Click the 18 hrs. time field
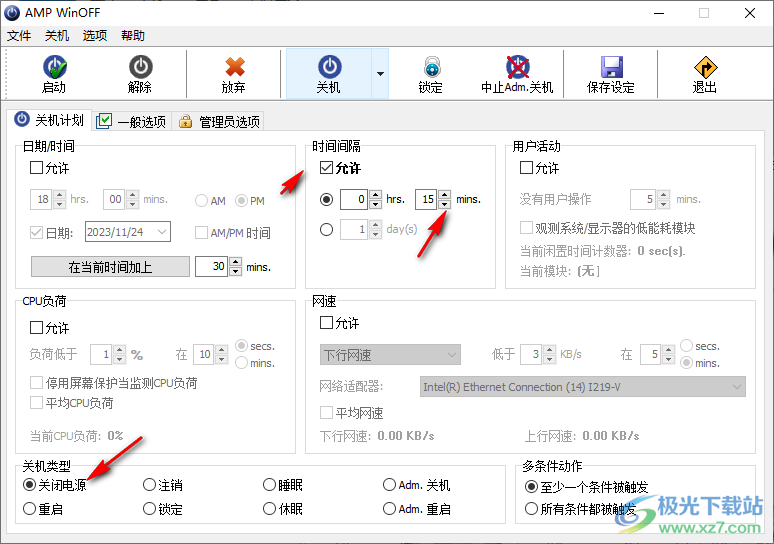 (x=41, y=199)
